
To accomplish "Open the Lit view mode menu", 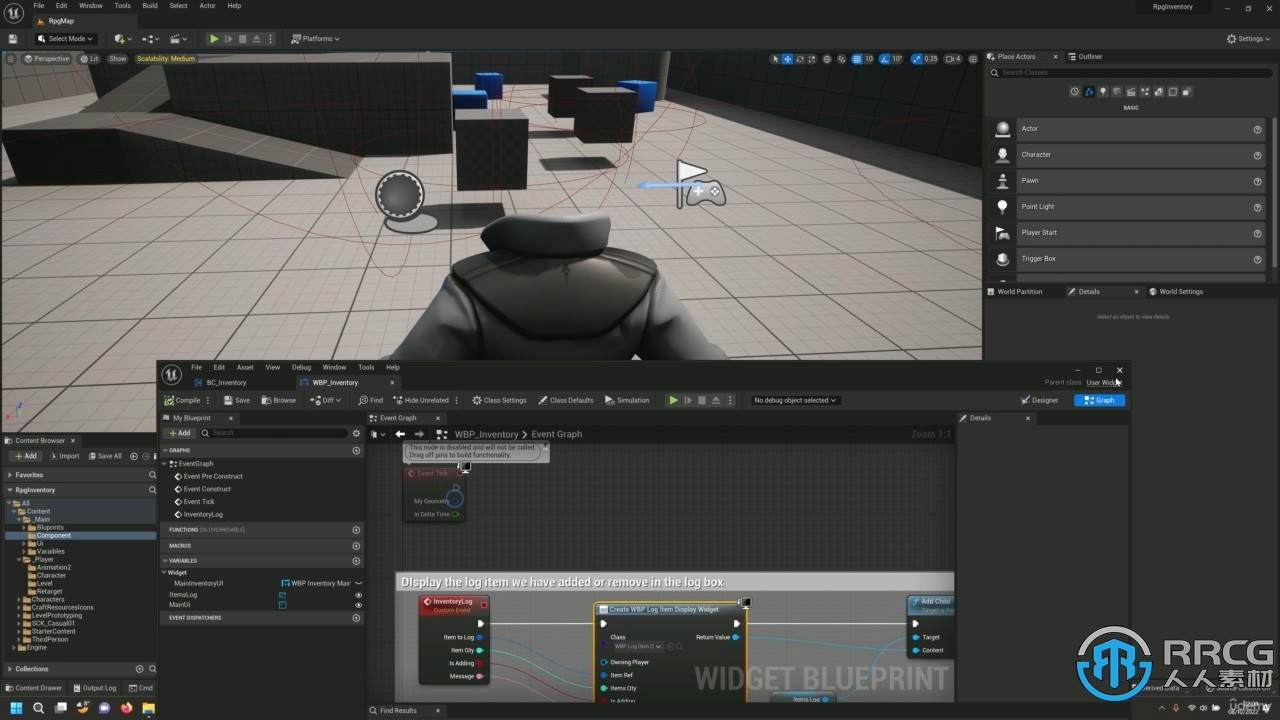I will (90, 59).
